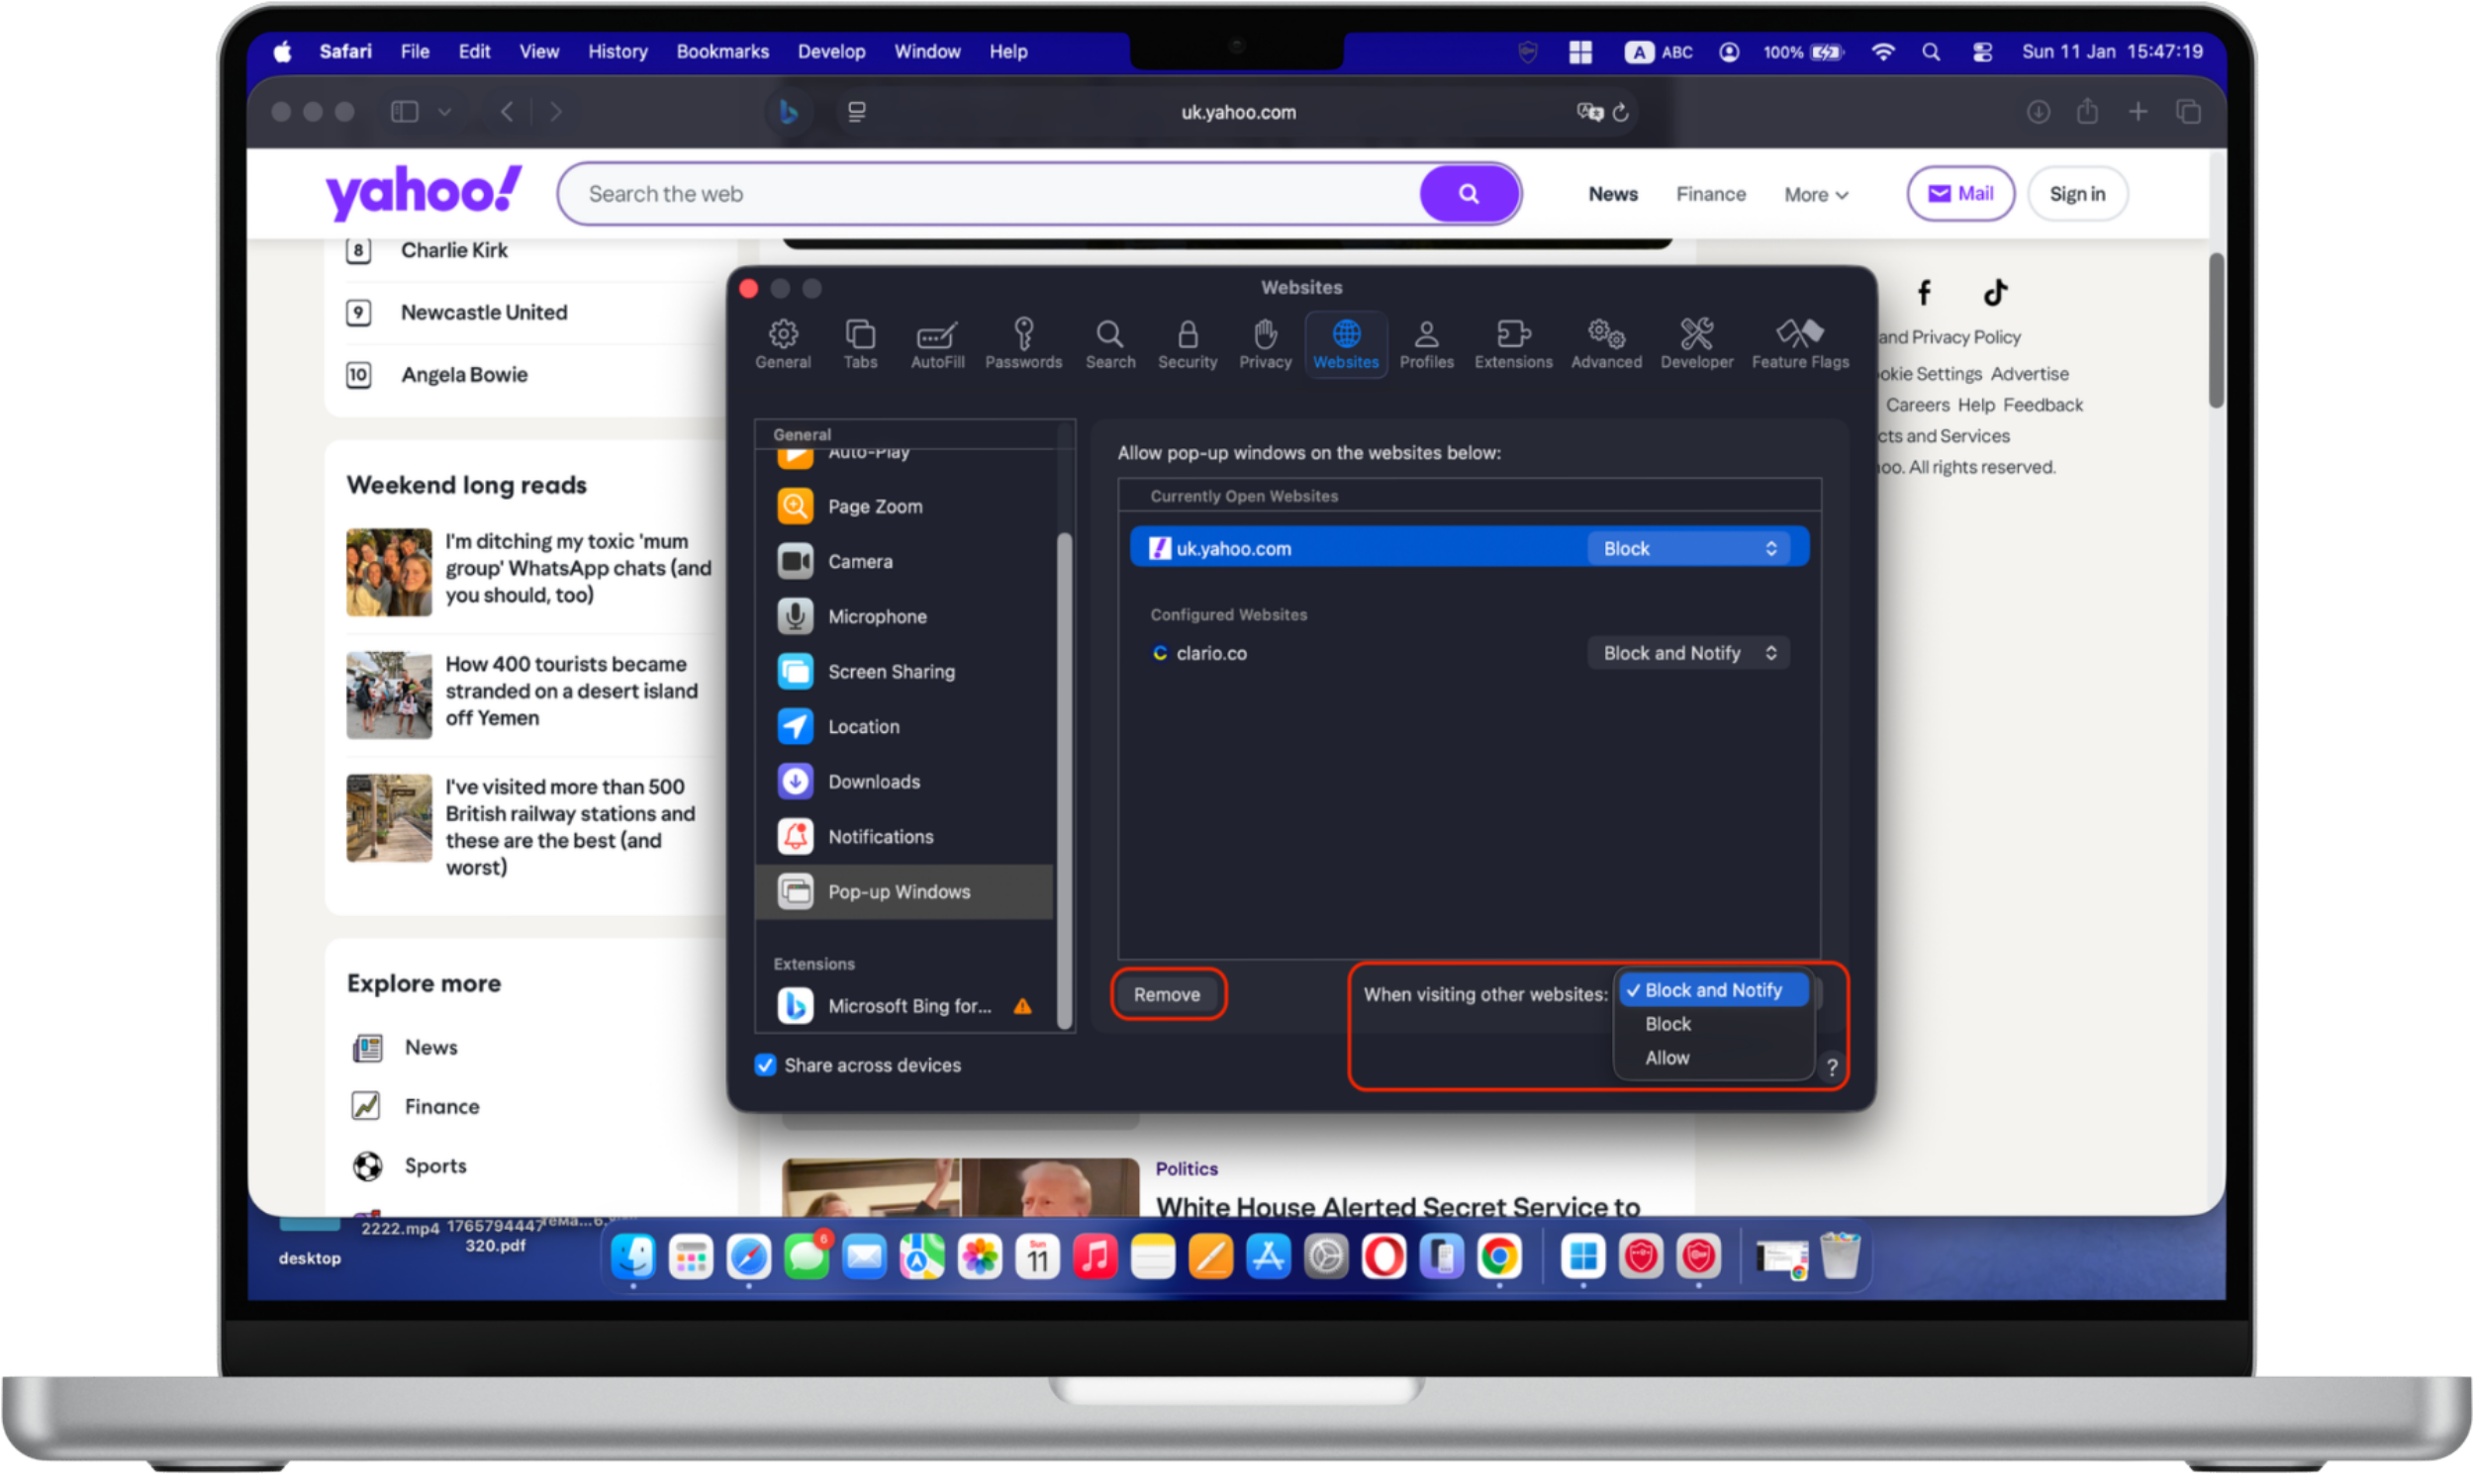
Task: Click the Remove button
Action: 1167,994
